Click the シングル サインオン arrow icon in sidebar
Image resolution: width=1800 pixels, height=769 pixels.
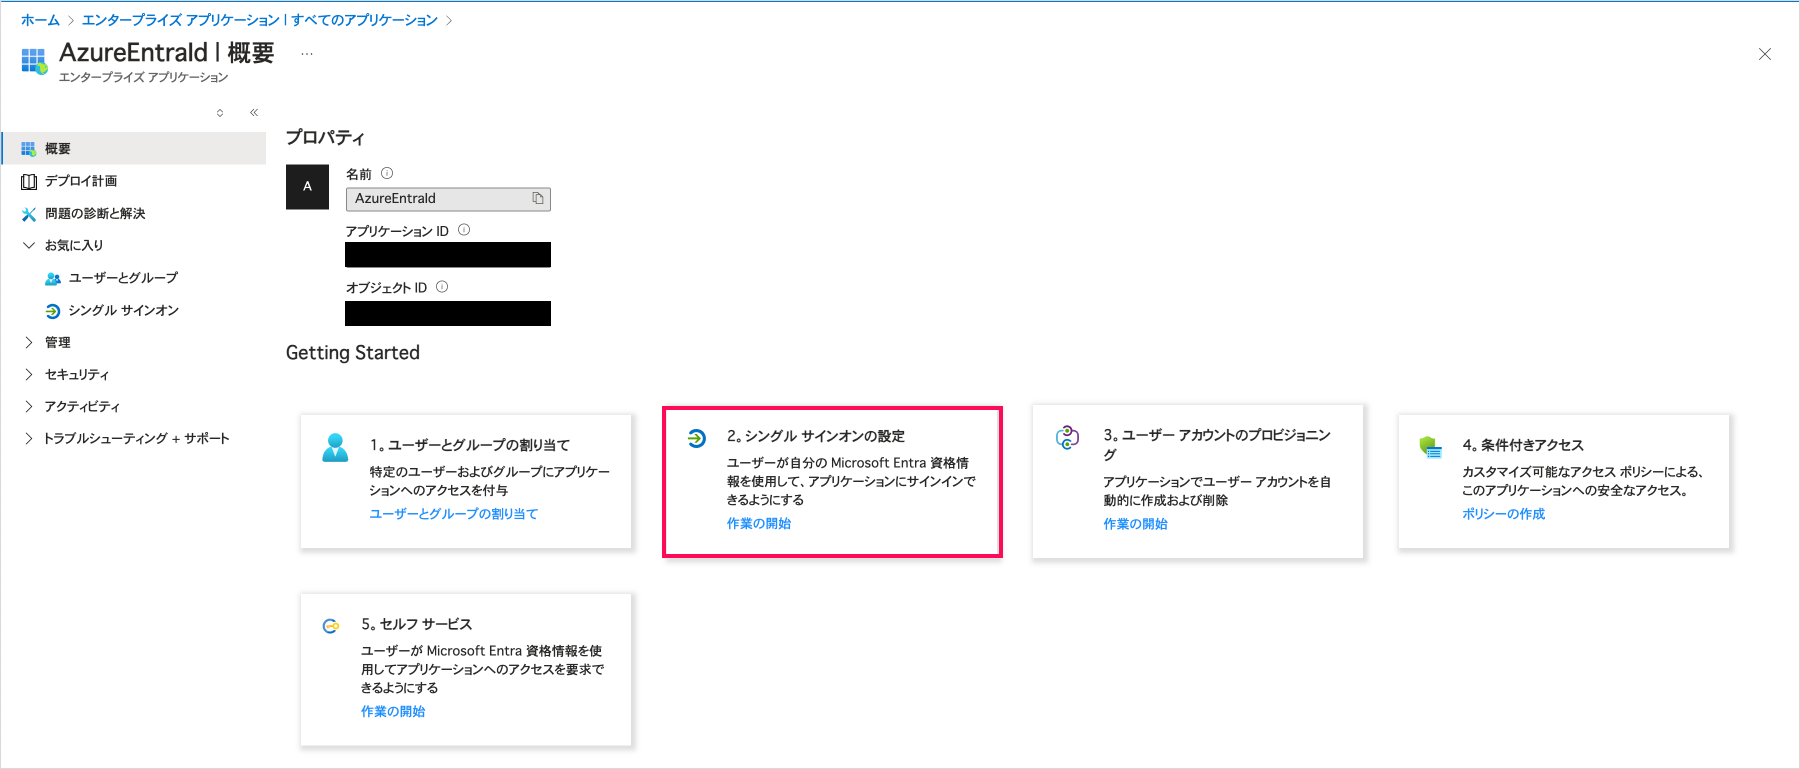(x=53, y=311)
